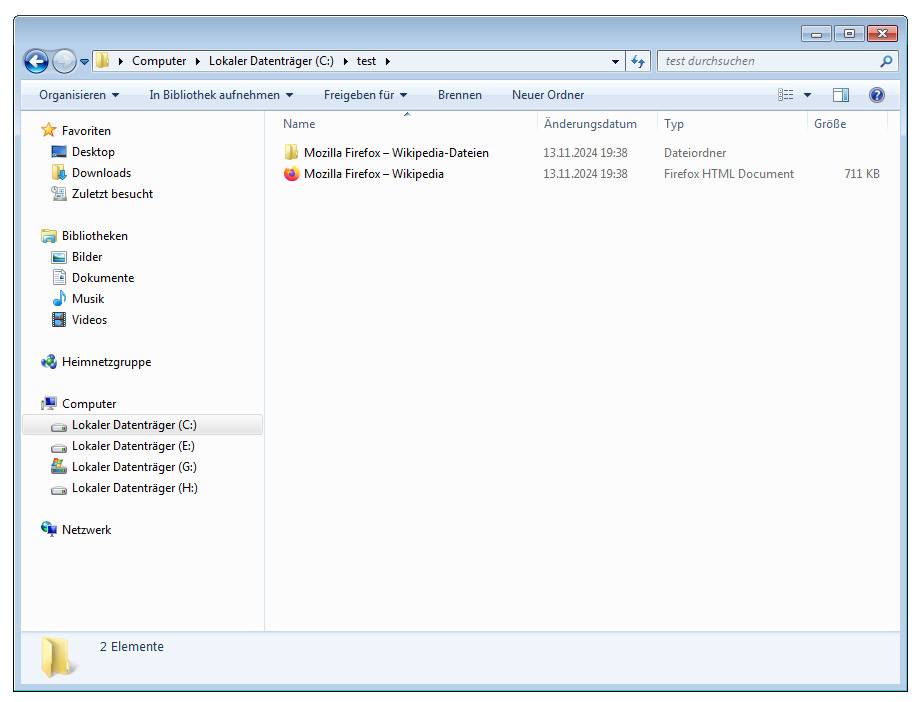Click the search magnifier icon
Viewport: 916px width, 702px height.
pos(886,61)
